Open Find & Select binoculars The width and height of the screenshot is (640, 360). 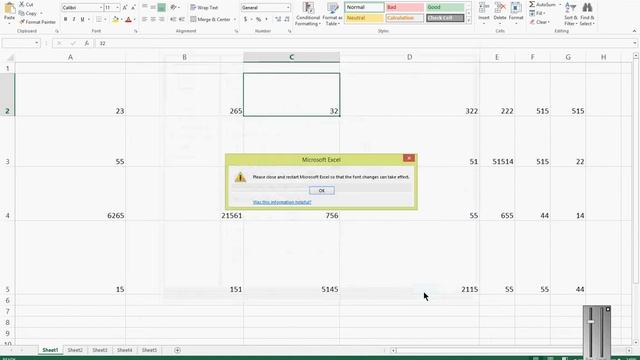(x=587, y=14)
